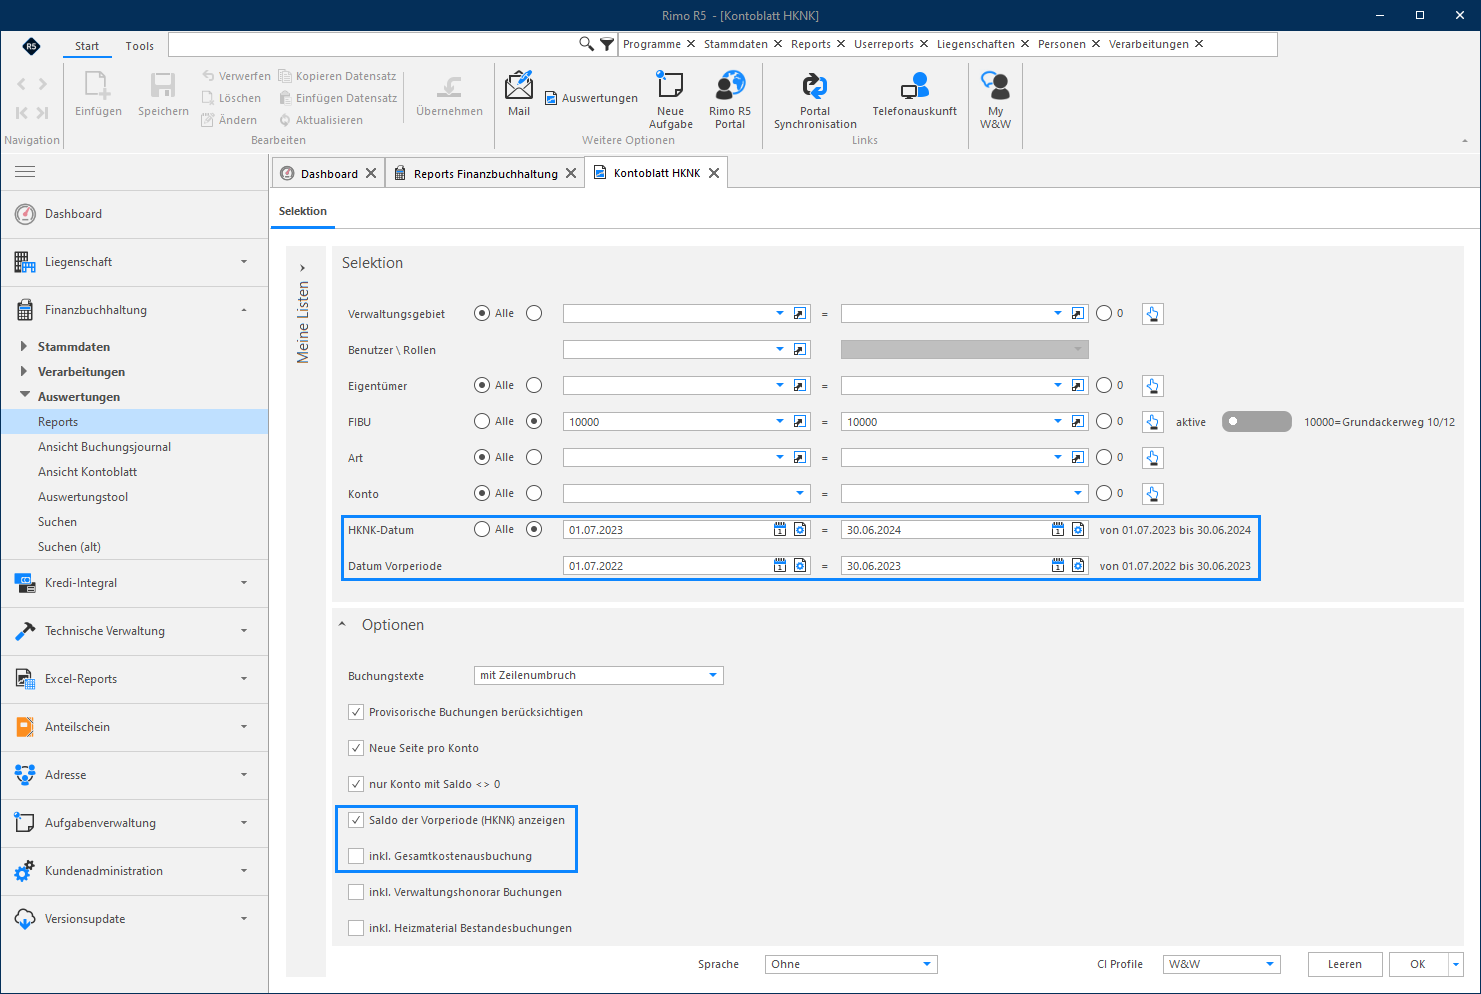Check inkl. Verwaltungshonorar Buchungen
Image resolution: width=1481 pixels, height=994 pixels.
pos(356,892)
